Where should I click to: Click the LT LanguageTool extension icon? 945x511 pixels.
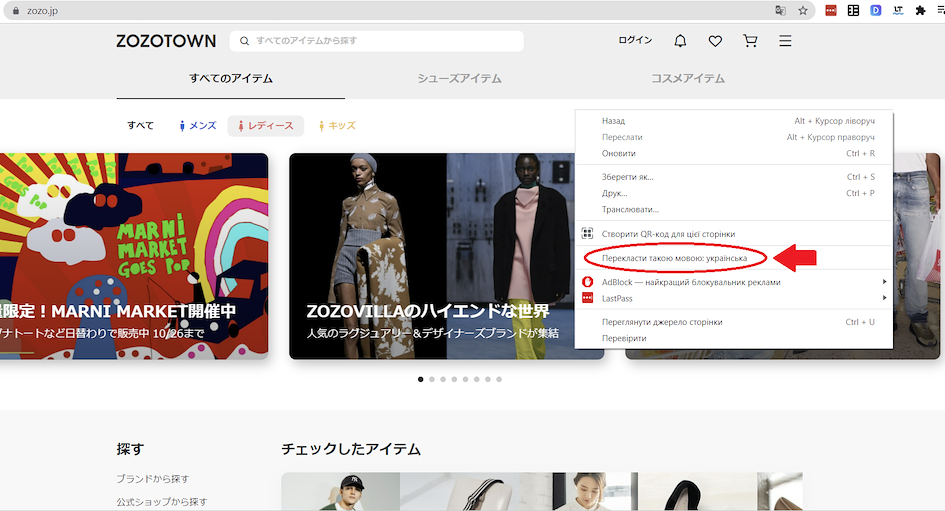(898, 10)
